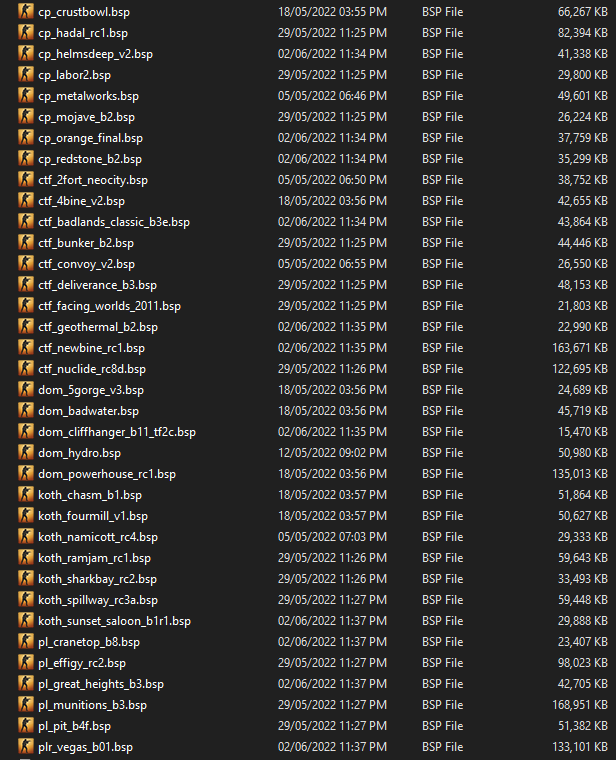Click the file name koth_namicott_rc4.bsp

(98, 537)
